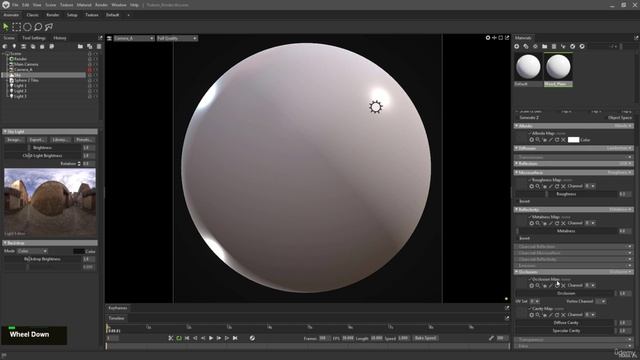The width and height of the screenshot is (640, 360).
Task: Open the Render menu in menu bar
Action: [x=101, y=5]
